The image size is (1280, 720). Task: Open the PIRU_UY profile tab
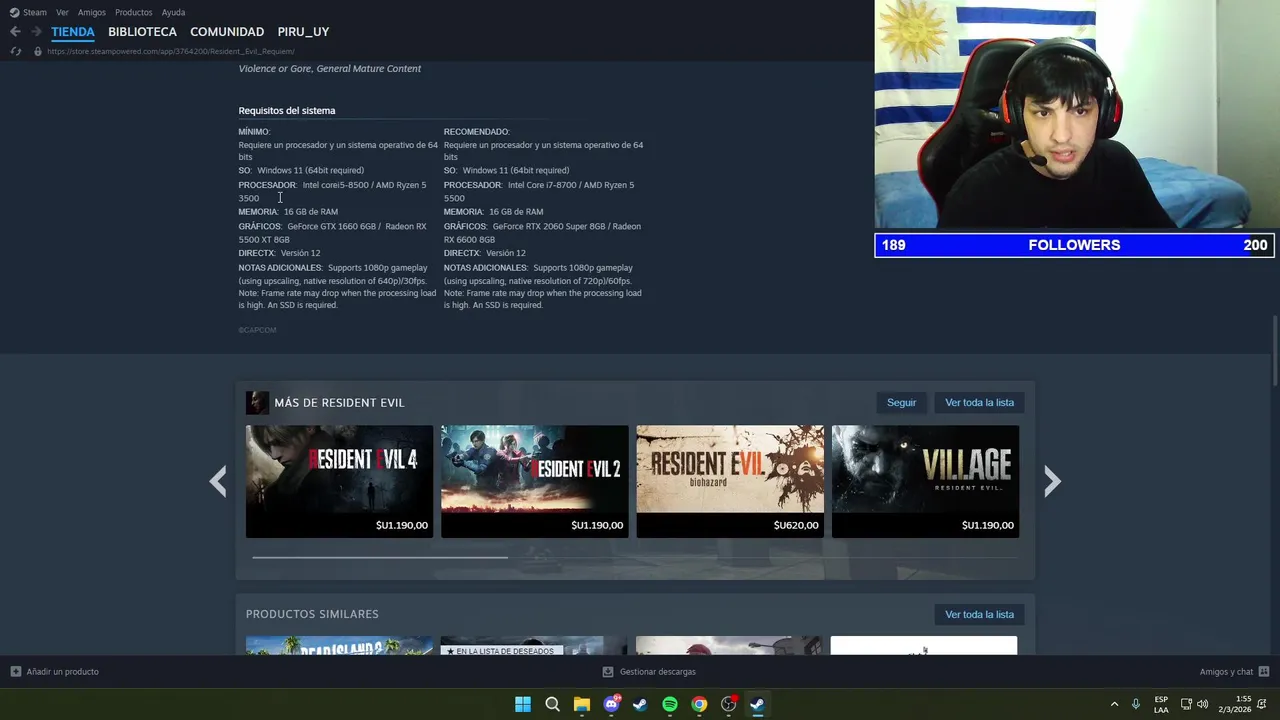303,32
